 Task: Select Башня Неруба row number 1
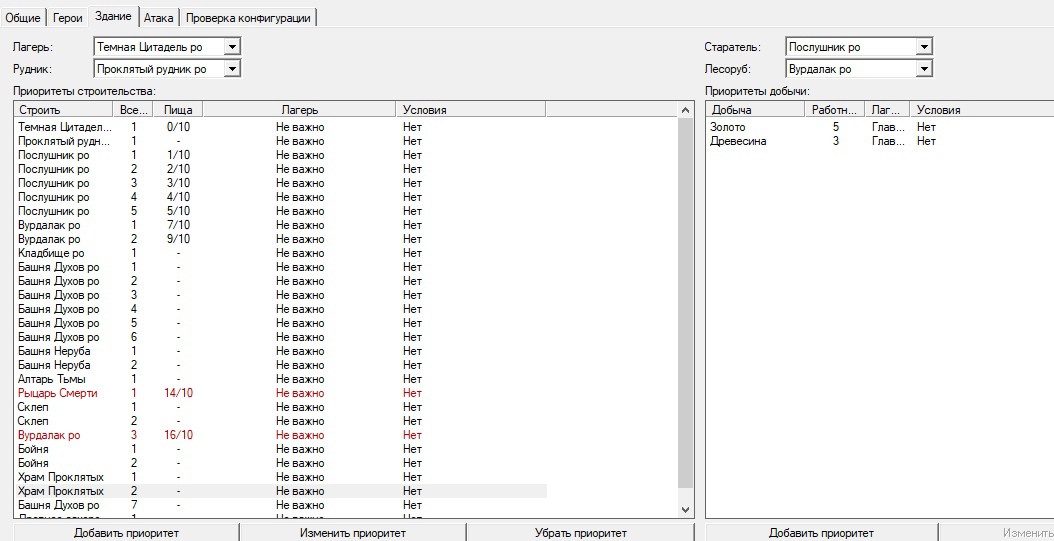coord(280,351)
